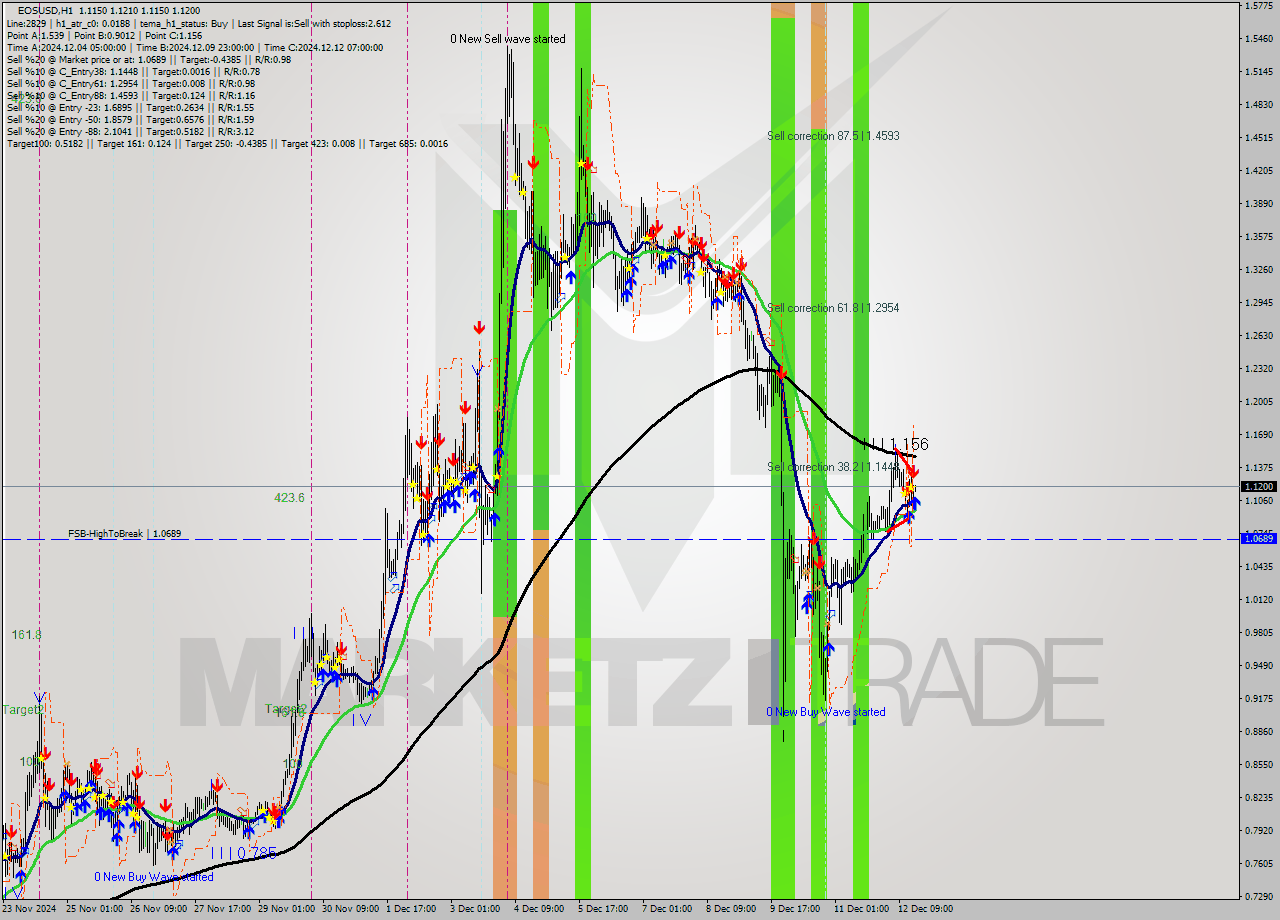The image size is (1280, 920).
Task: Click 'New Buy Wave started' beside 9 Dec bands
Action: (826, 712)
